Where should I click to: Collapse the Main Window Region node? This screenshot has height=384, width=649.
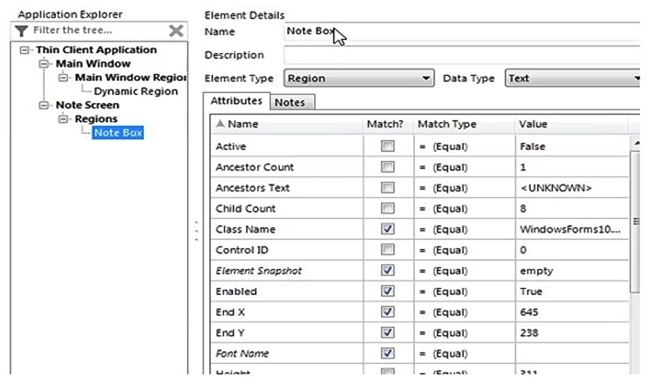[63, 77]
